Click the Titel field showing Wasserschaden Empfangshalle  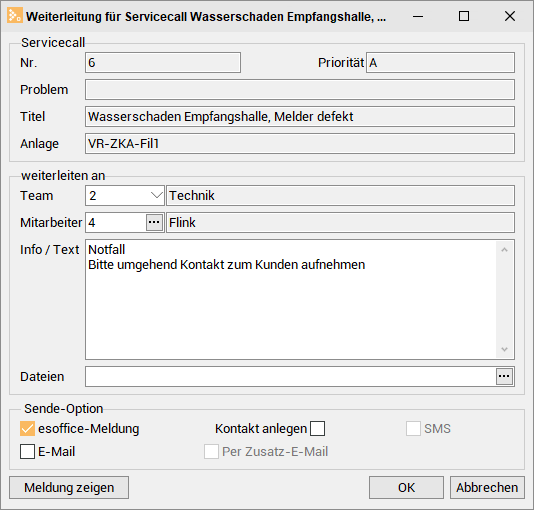pyautogui.click(x=300, y=117)
